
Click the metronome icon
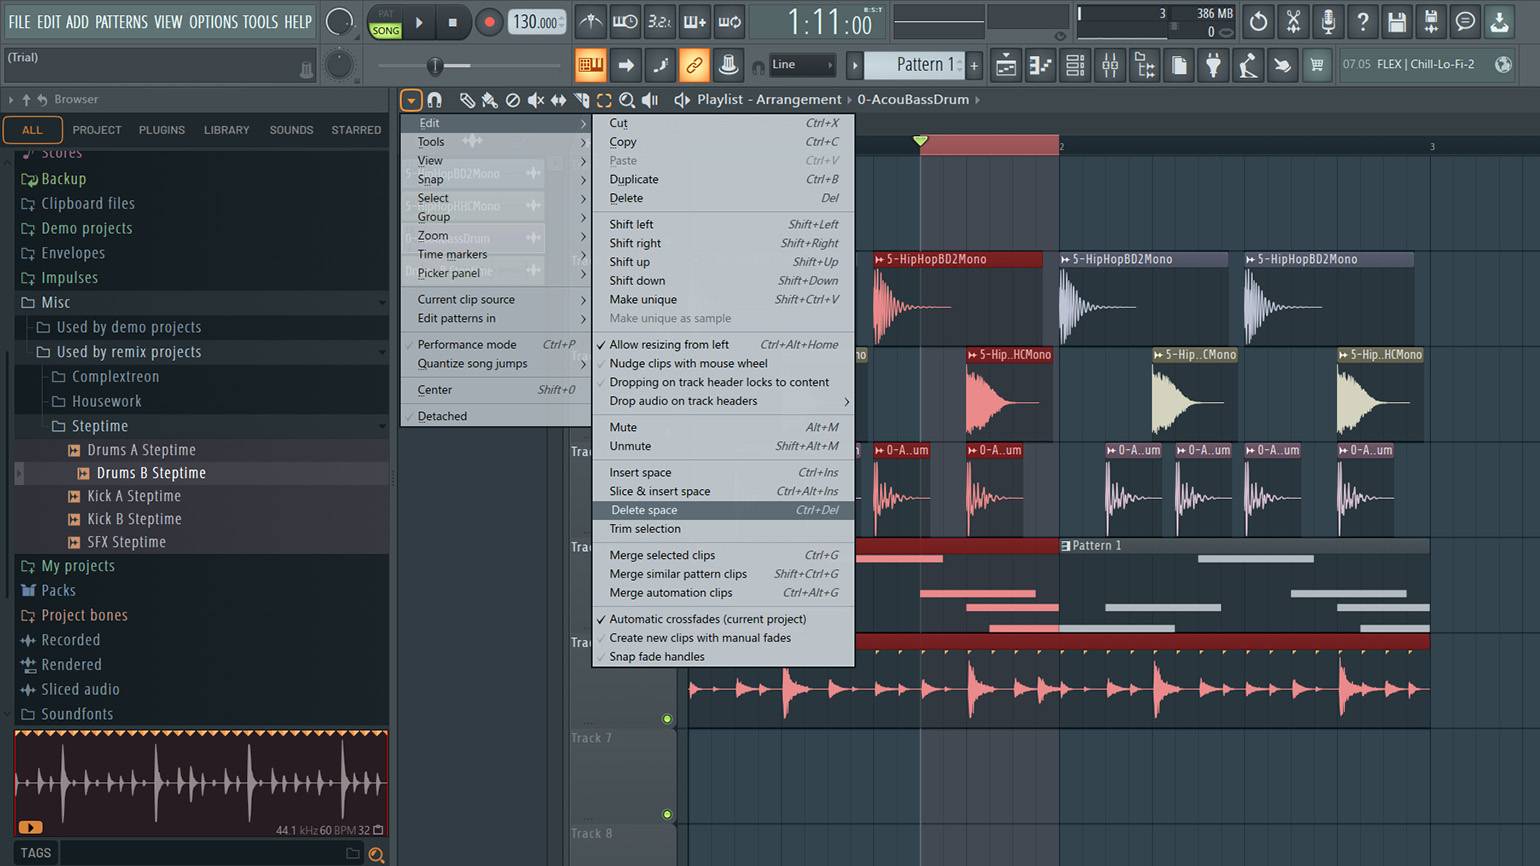click(x=591, y=22)
